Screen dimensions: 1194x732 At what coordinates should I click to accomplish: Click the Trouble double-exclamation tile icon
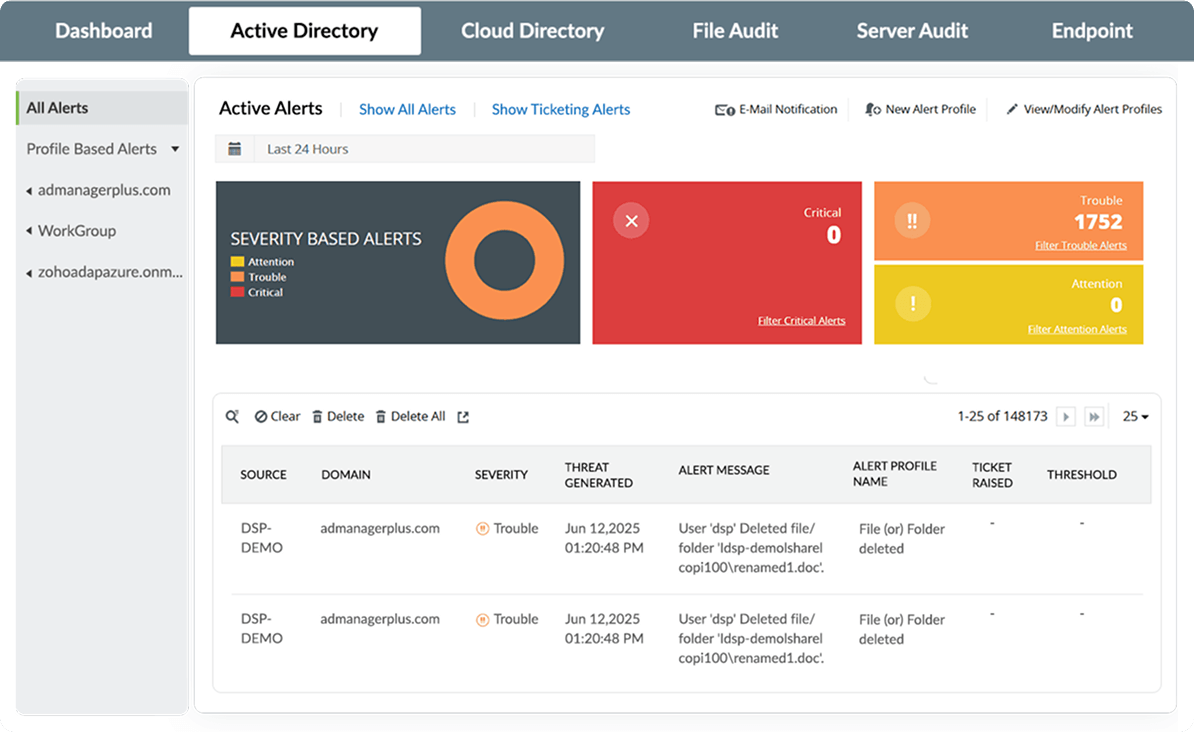912,222
